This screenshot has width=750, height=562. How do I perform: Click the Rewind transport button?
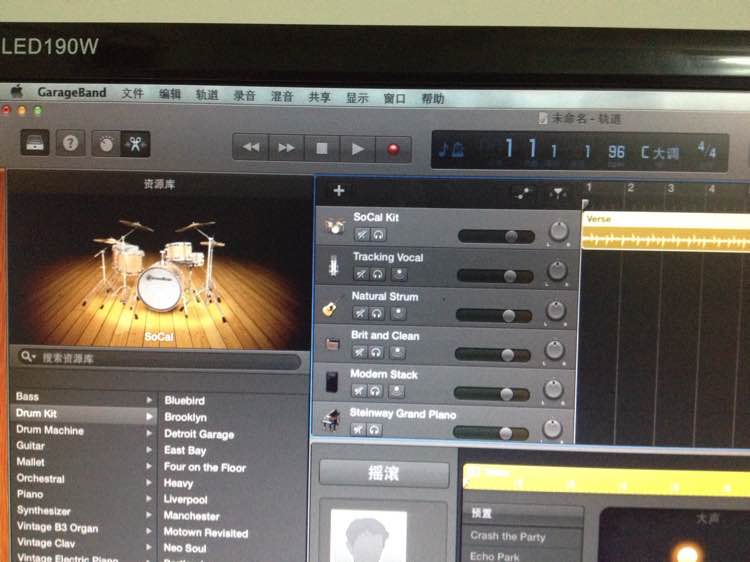point(251,147)
